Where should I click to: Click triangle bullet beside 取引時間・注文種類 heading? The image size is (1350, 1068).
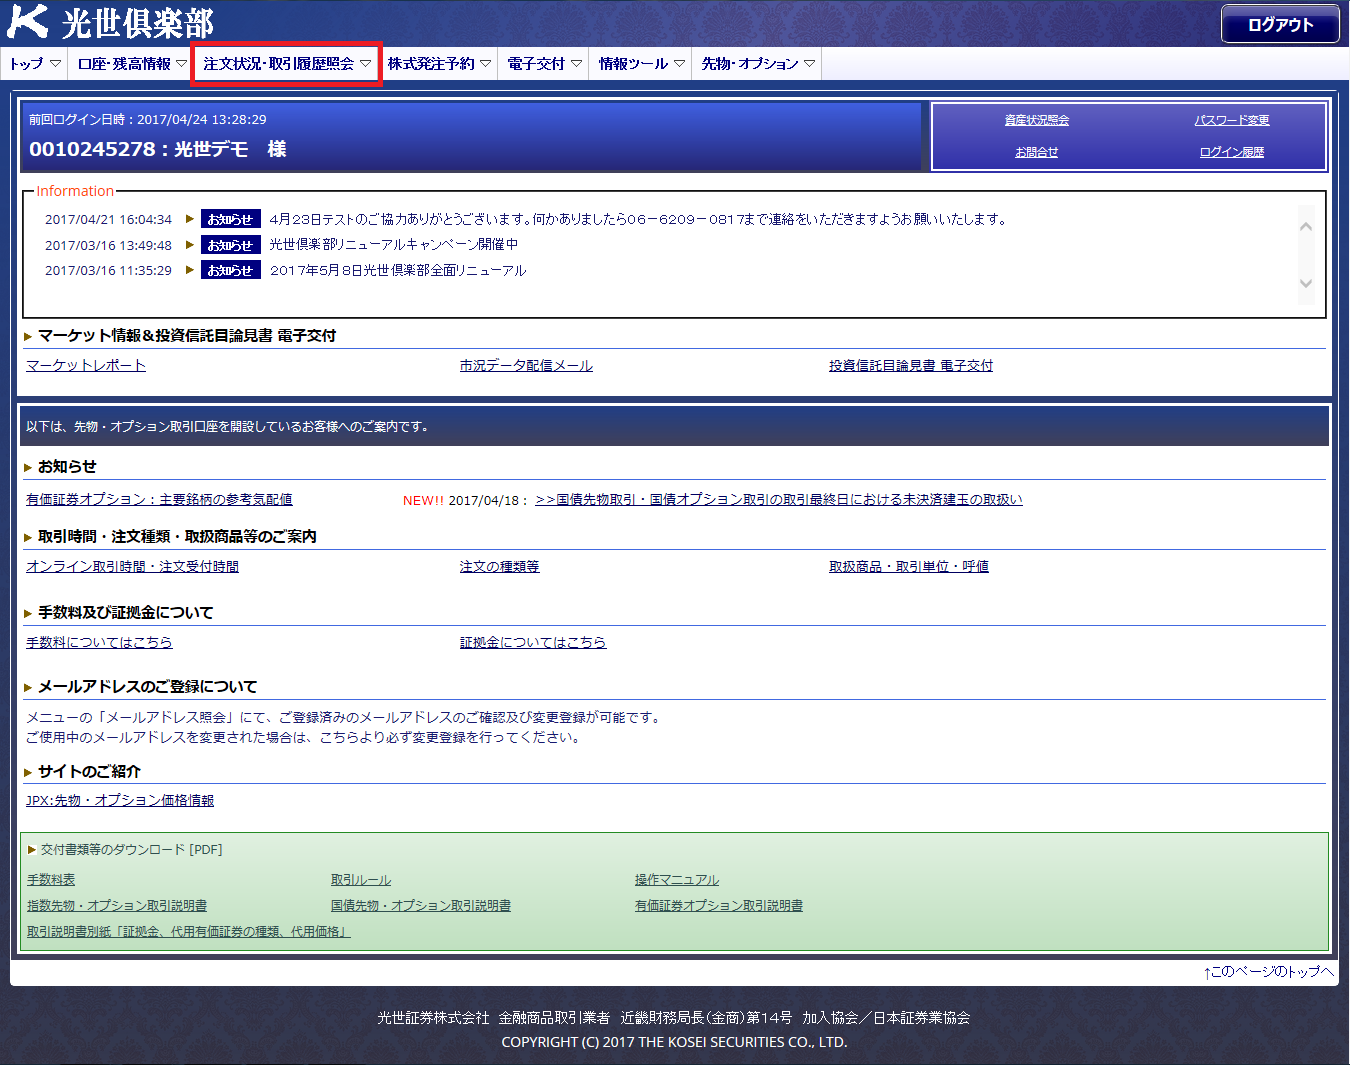28,538
